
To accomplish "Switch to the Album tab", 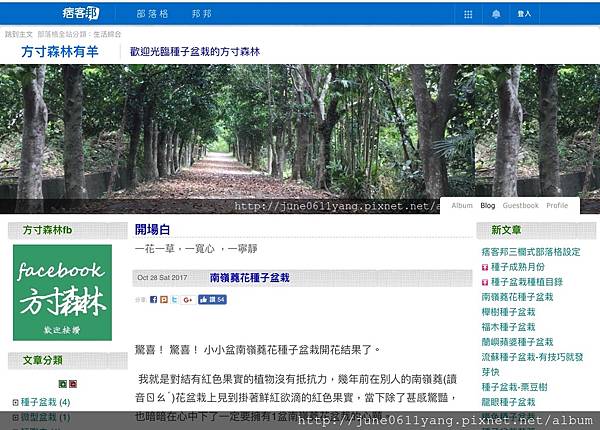I will click(462, 205).
